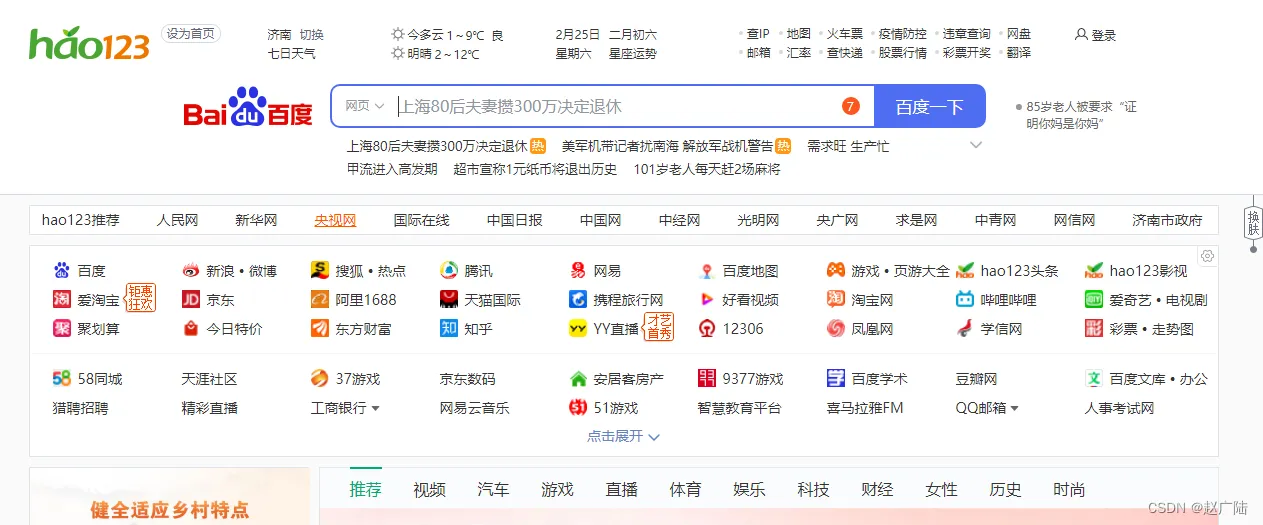The image size is (1263, 525).
Task: Open the Tencent penguin icon
Action: [449, 271]
